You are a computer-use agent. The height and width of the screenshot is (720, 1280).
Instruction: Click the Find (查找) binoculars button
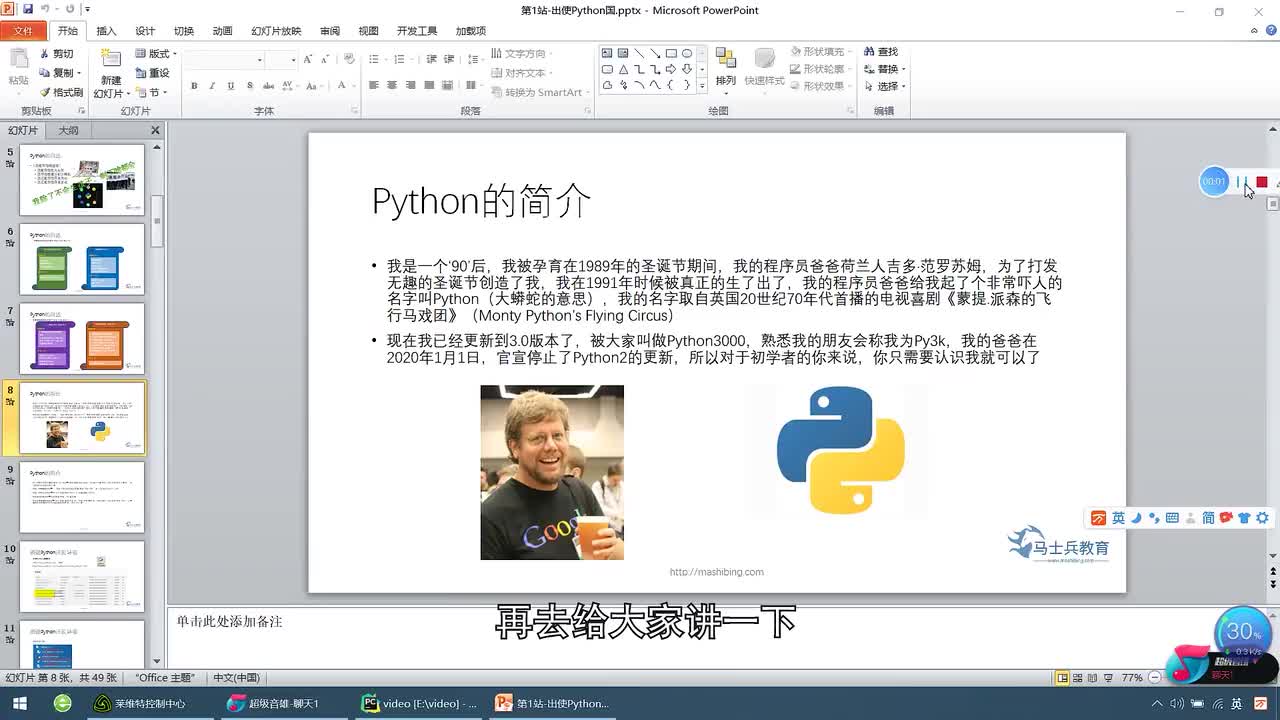point(880,52)
